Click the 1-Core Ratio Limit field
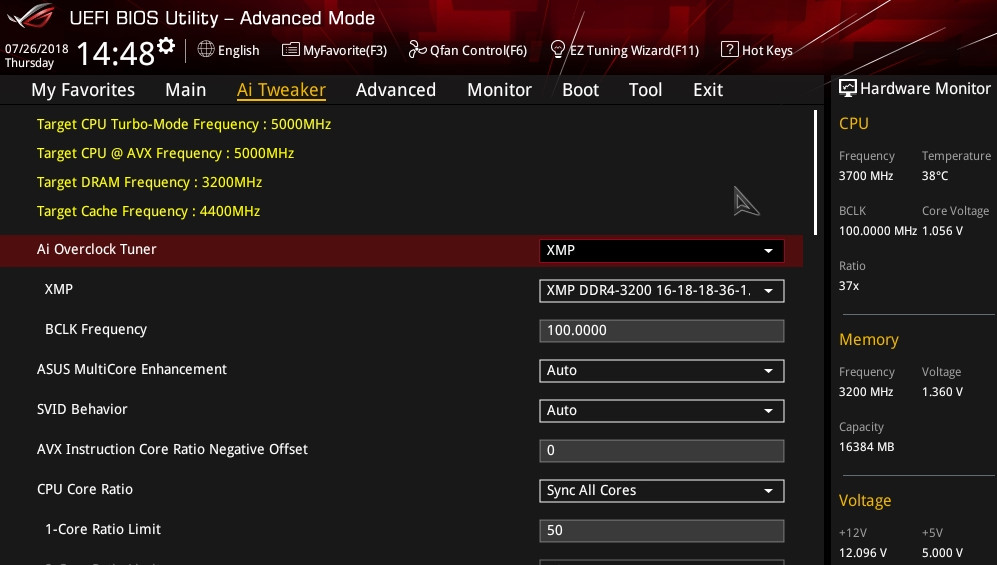Viewport: 997px width, 565px height. 661,531
